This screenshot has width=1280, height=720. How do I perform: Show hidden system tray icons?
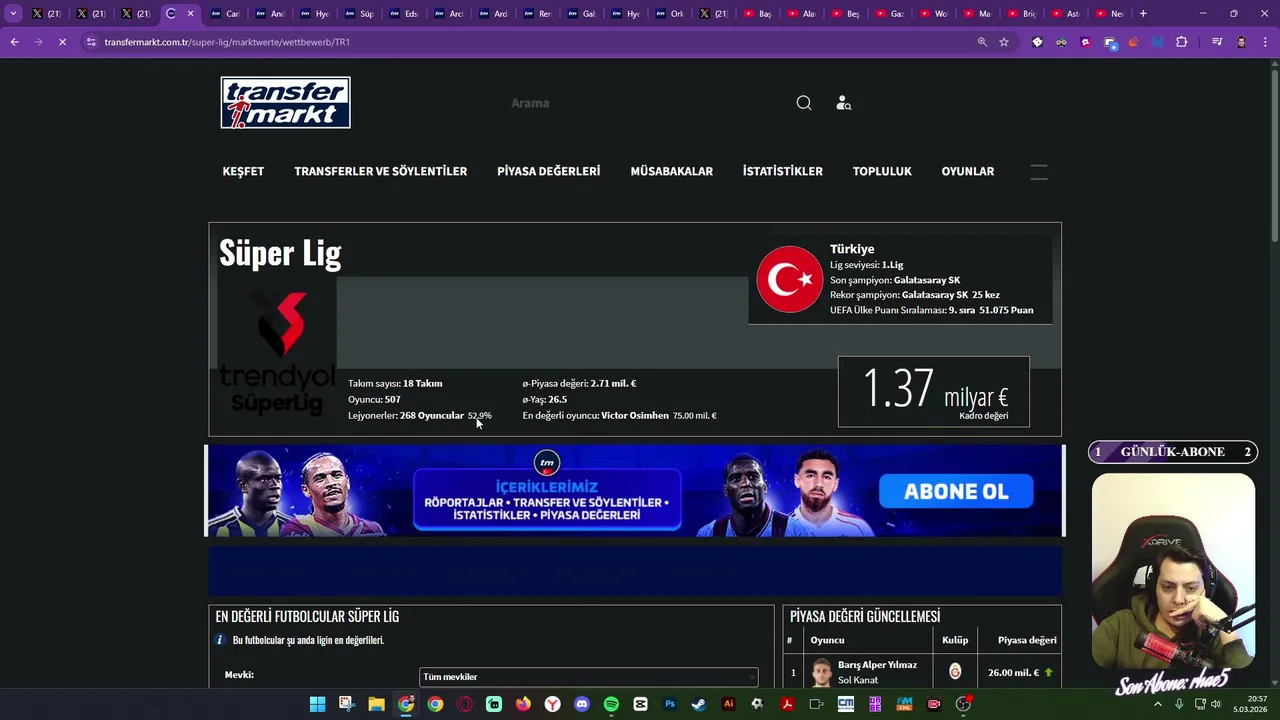pos(1158,704)
